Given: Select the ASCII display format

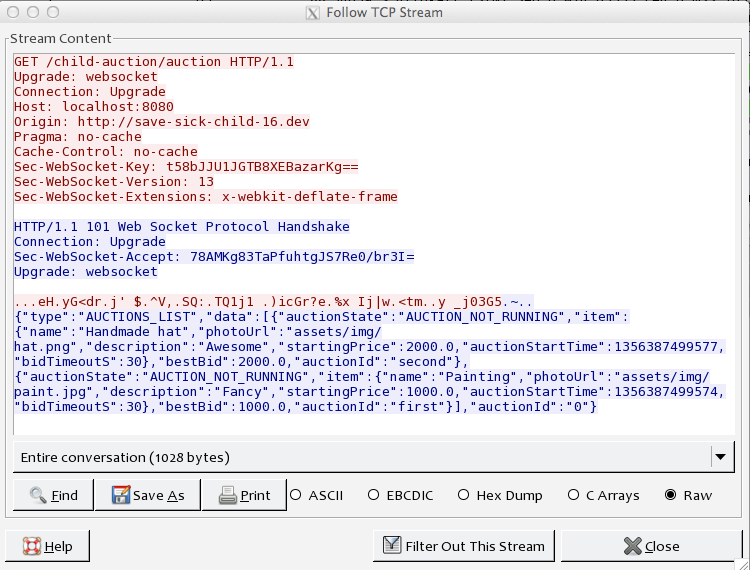Looking at the screenshot, I should coord(296,495).
